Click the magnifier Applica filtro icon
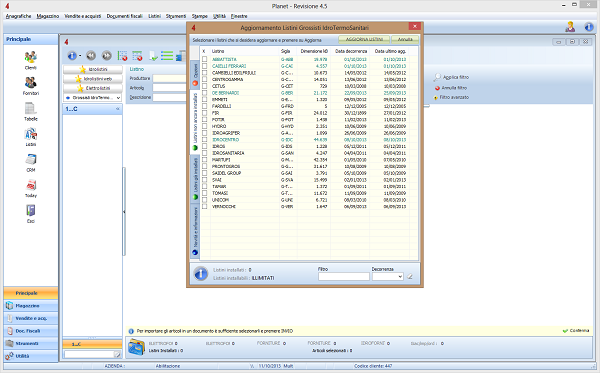Screen dimensions: 600x373 [437, 77]
